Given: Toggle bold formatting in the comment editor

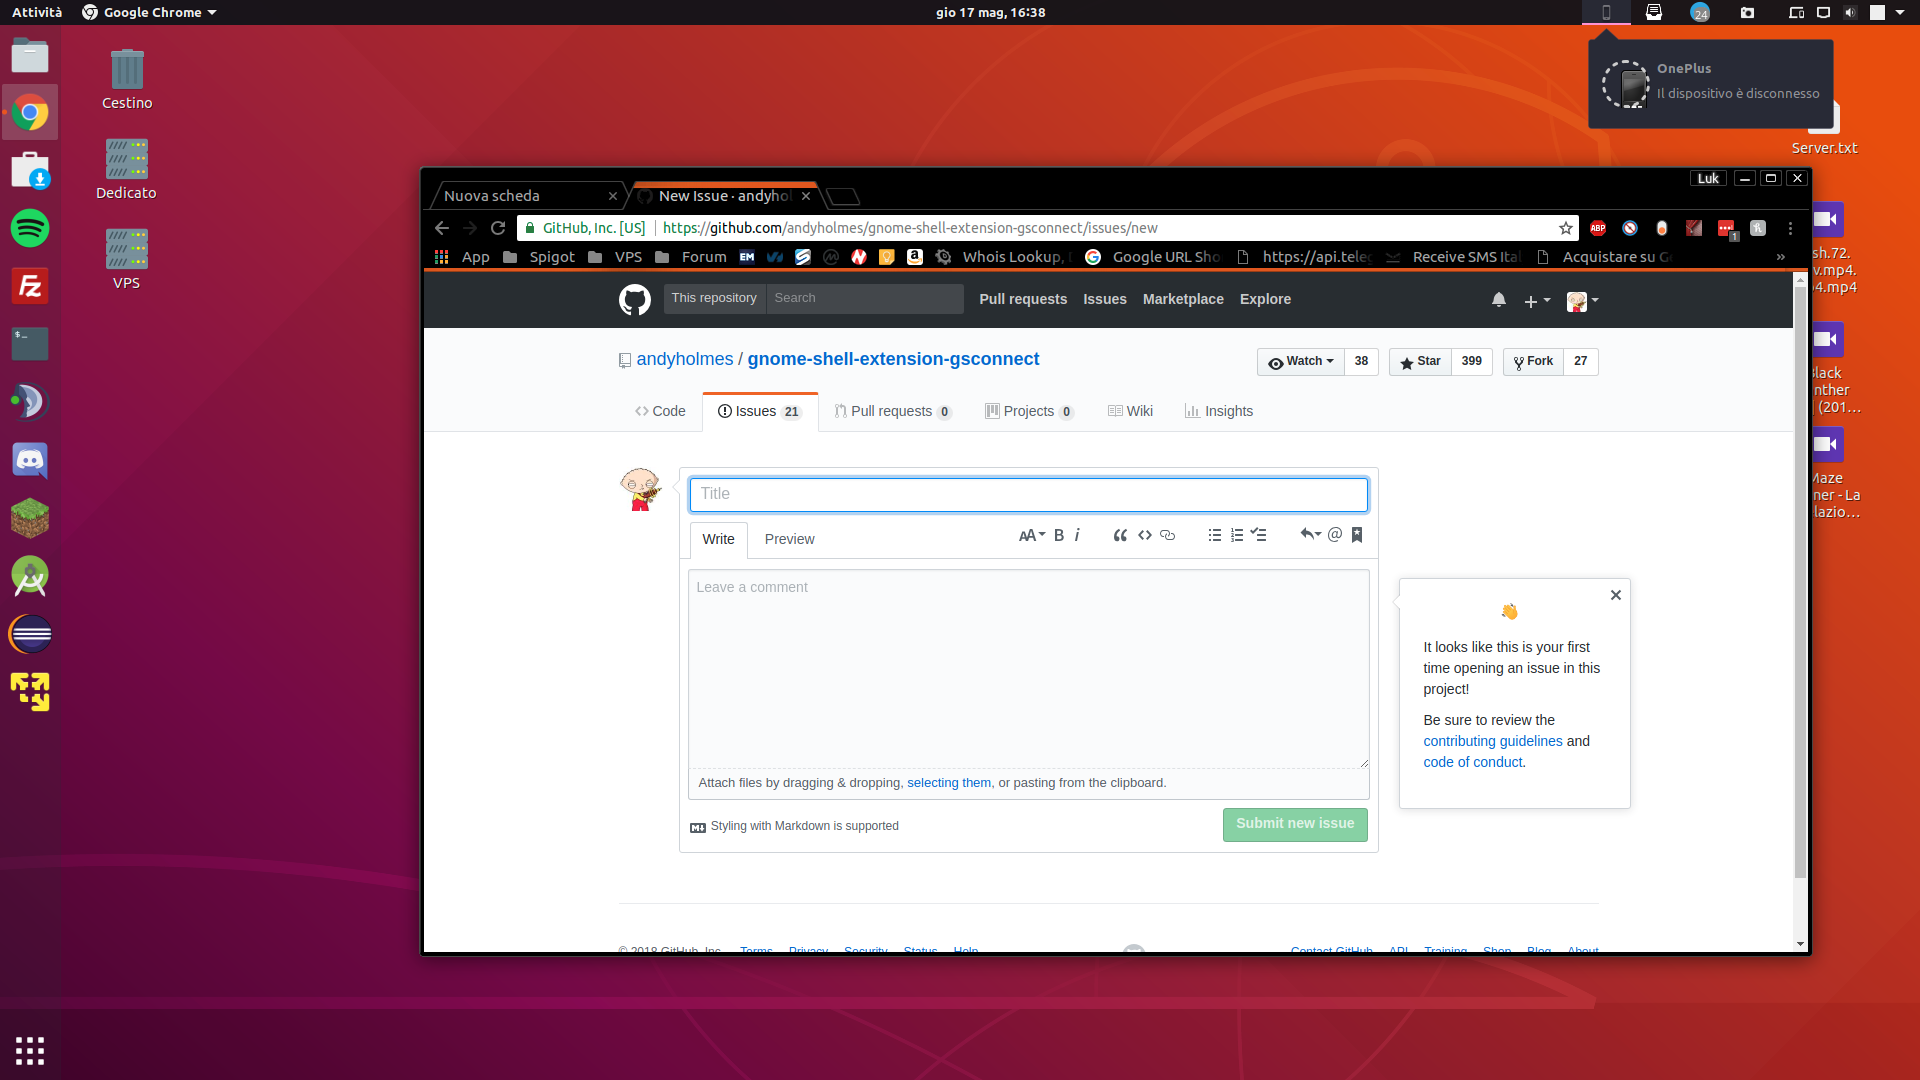Looking at the screenshot, I should pyautogui.click(x=1058, y=535).
